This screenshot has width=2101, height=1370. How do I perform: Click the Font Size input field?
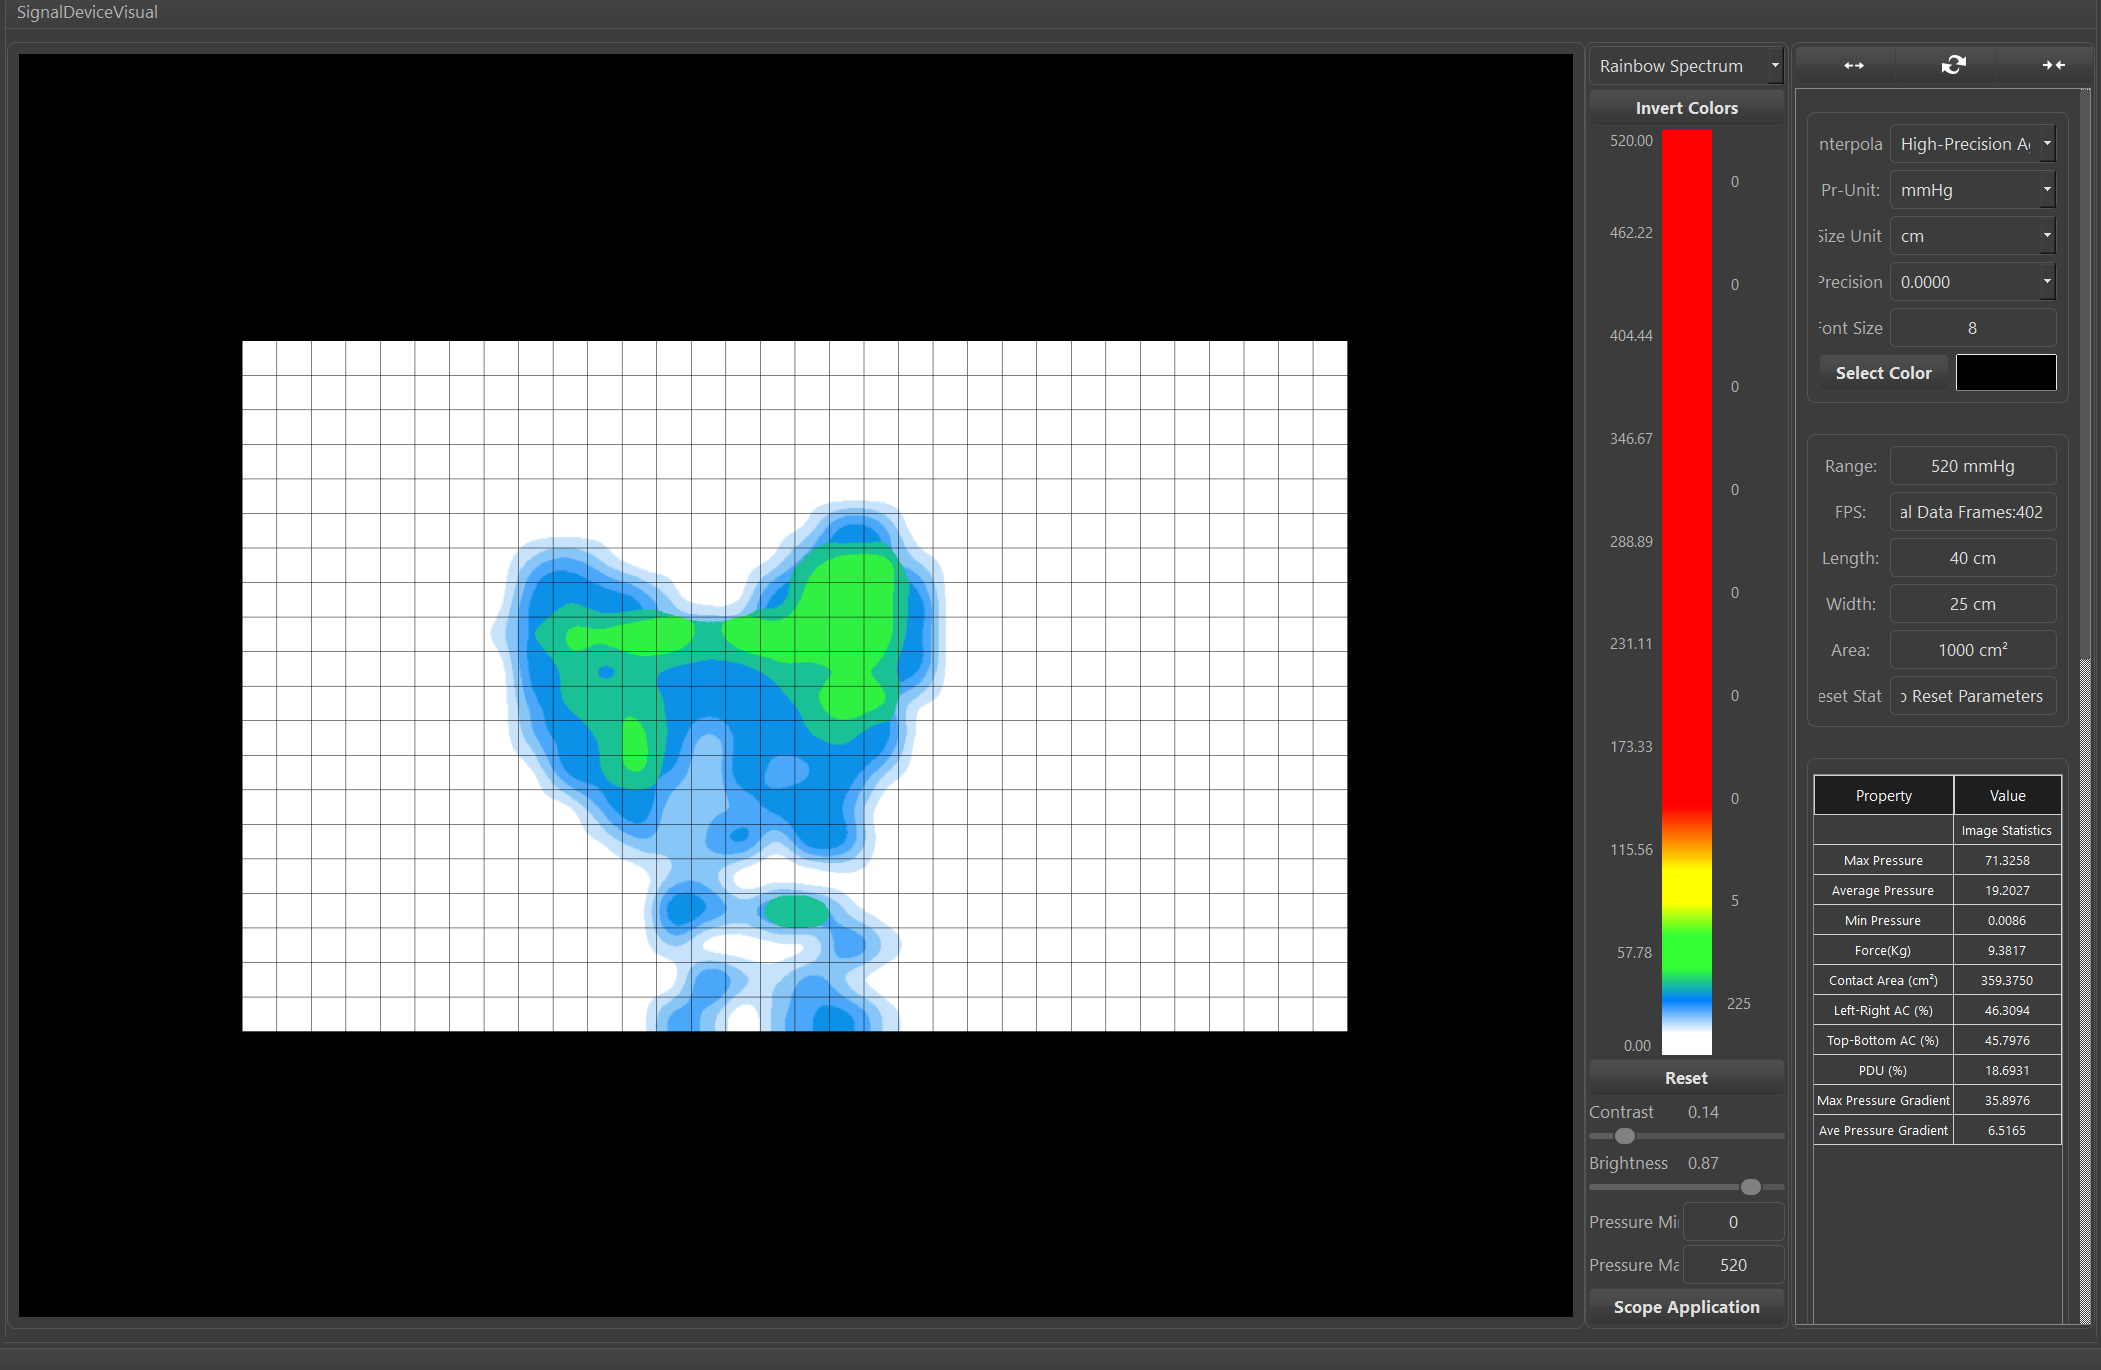1972,328
